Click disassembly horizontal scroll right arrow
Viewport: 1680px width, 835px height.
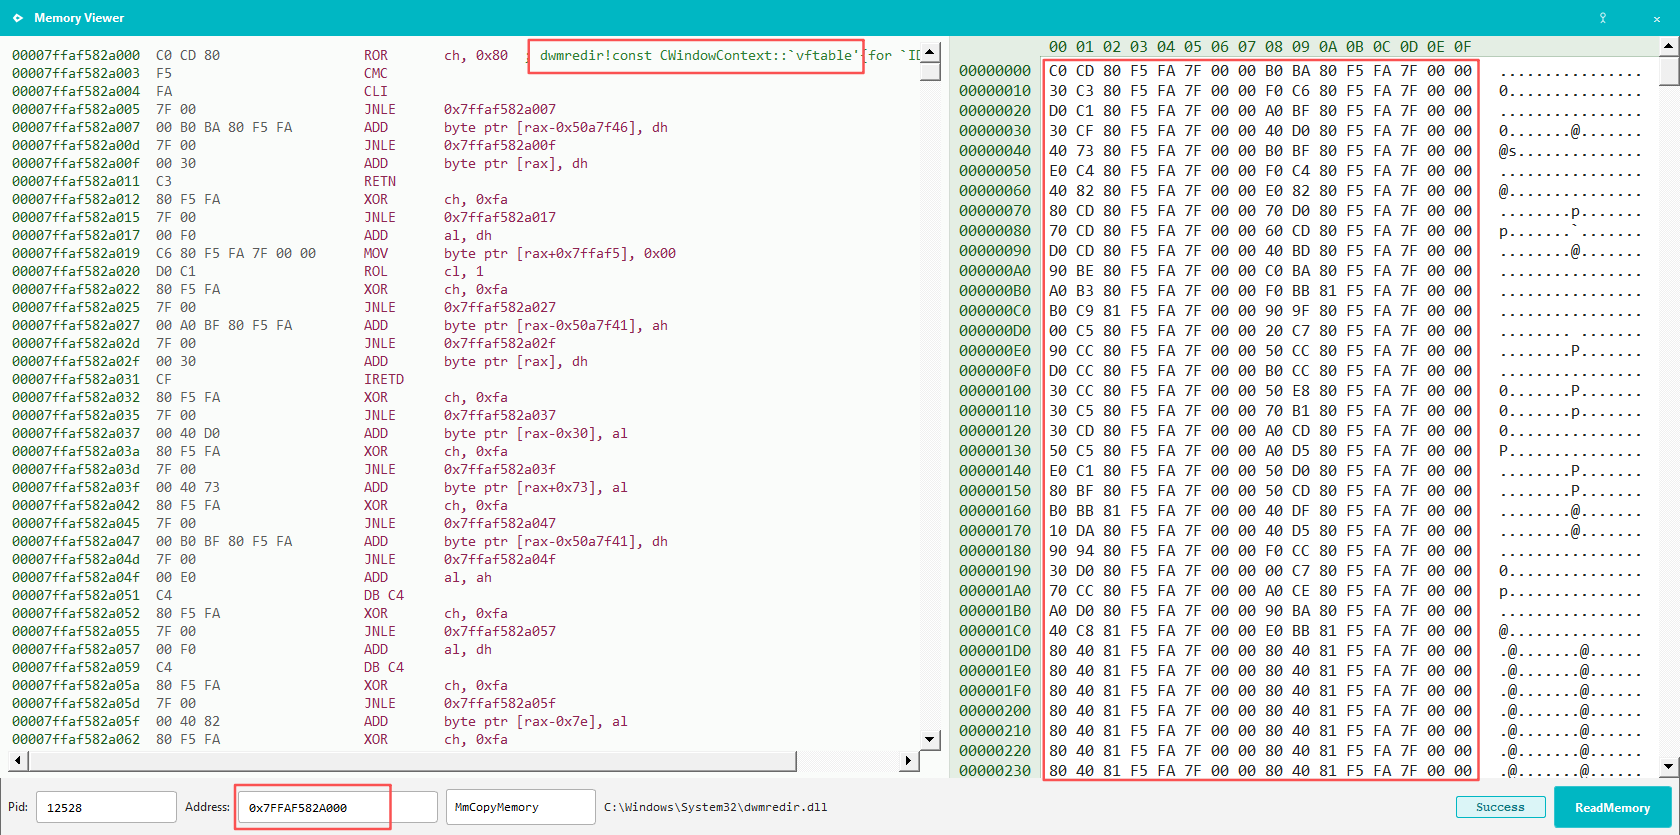pos(909,761)
